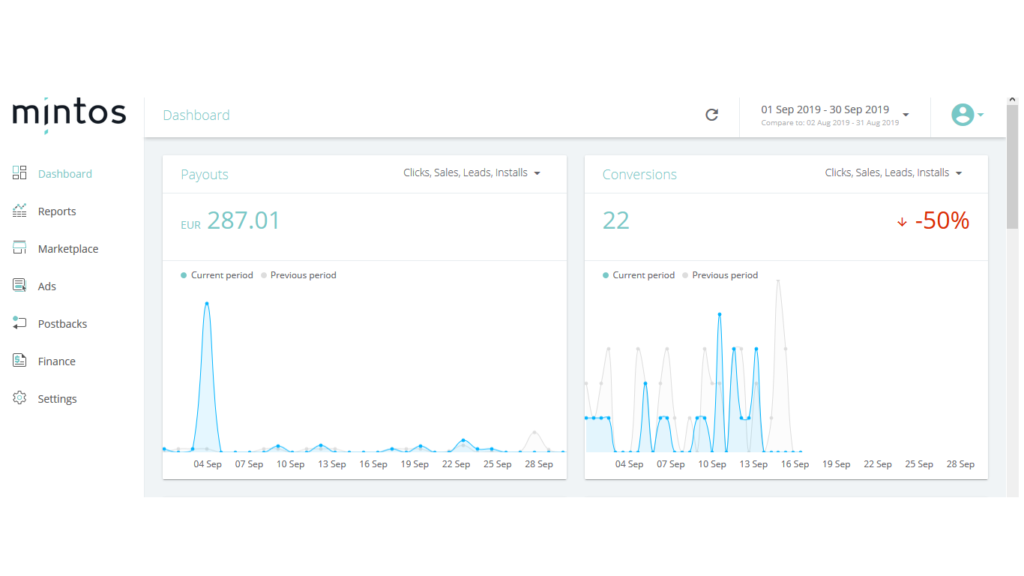
Task: Toggle Current period legend in Conversions chart
Action: [639, 275]
